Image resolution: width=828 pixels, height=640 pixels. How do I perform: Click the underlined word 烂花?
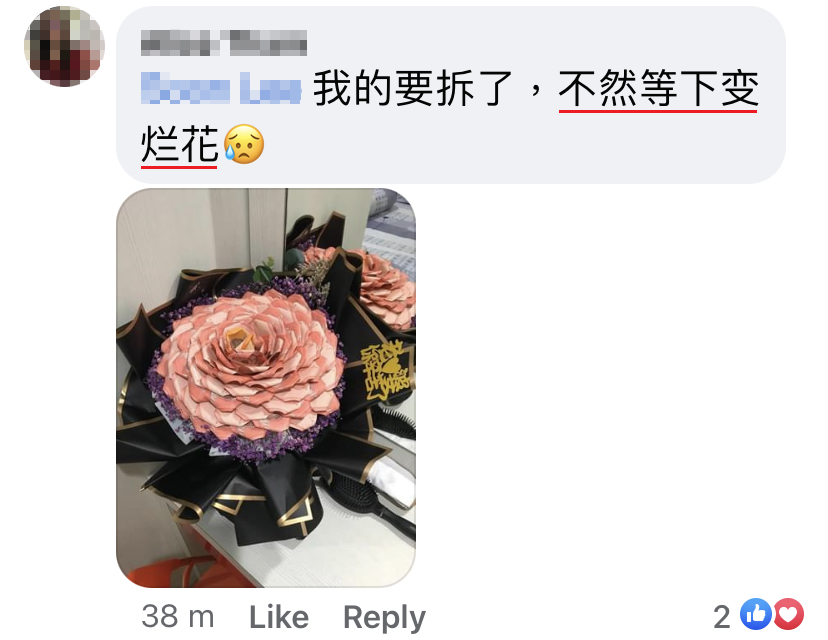(180, 145)
